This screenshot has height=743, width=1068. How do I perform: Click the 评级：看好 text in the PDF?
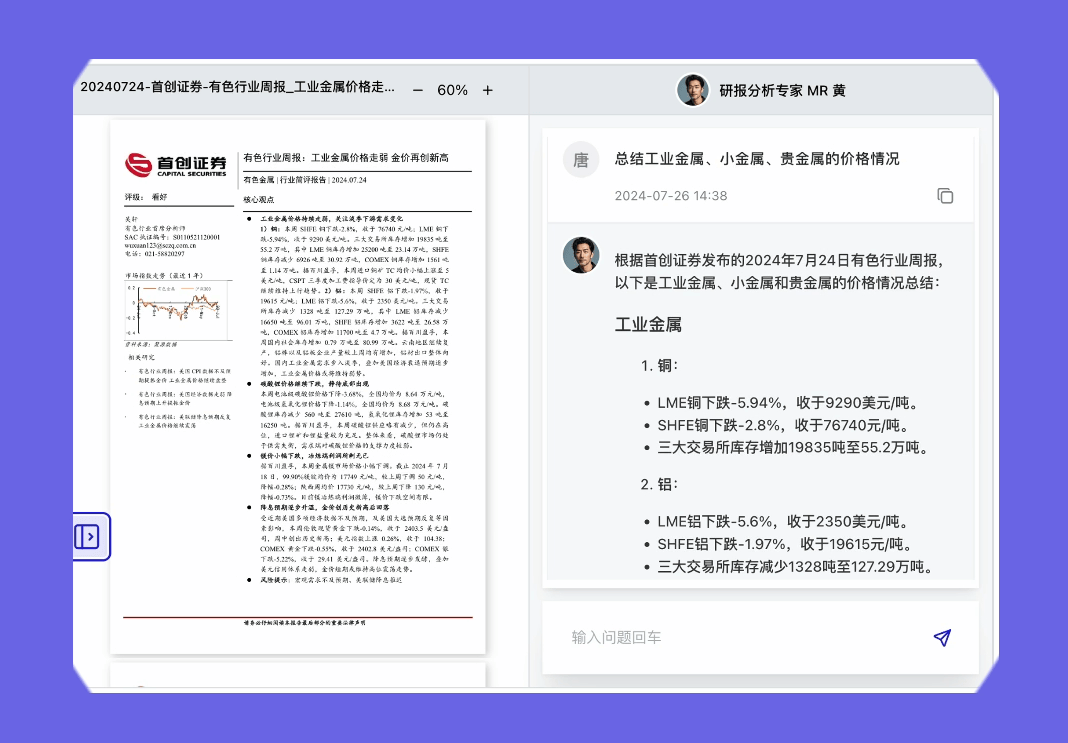(146, 197)
